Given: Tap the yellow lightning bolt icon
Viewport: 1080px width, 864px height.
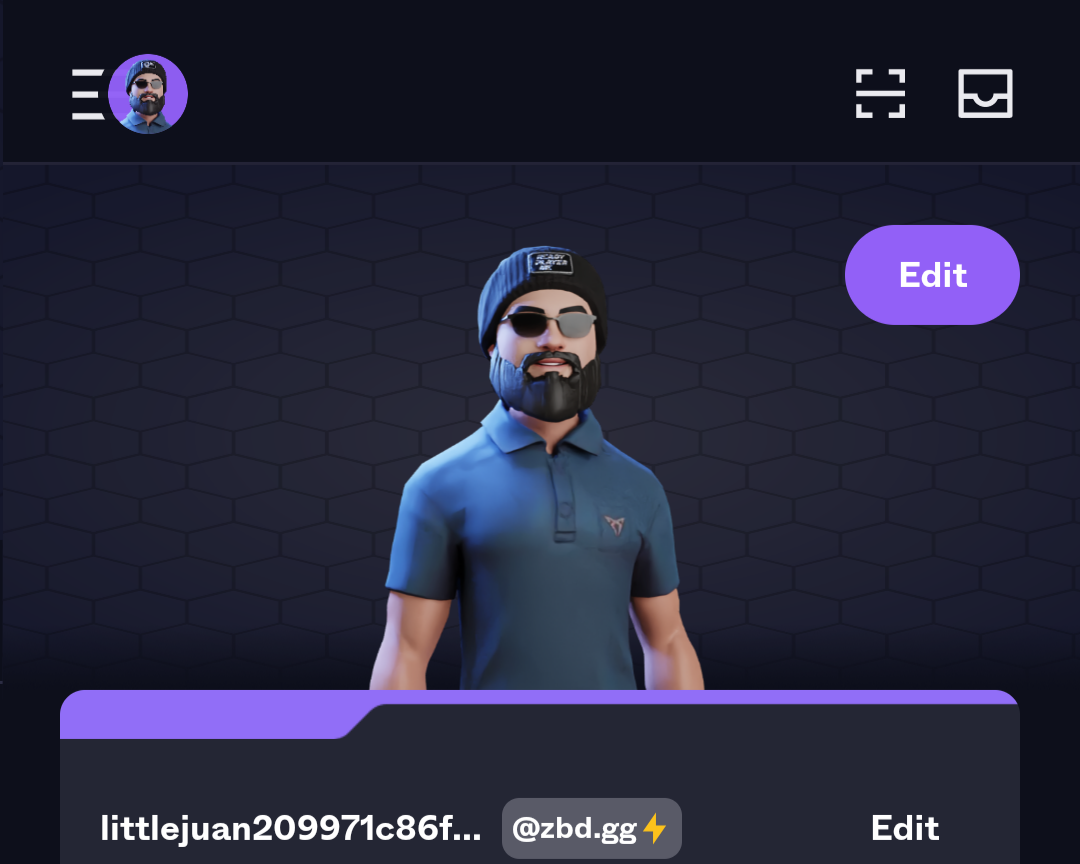Looking at the screenshot, I should (x=654, y=828).
